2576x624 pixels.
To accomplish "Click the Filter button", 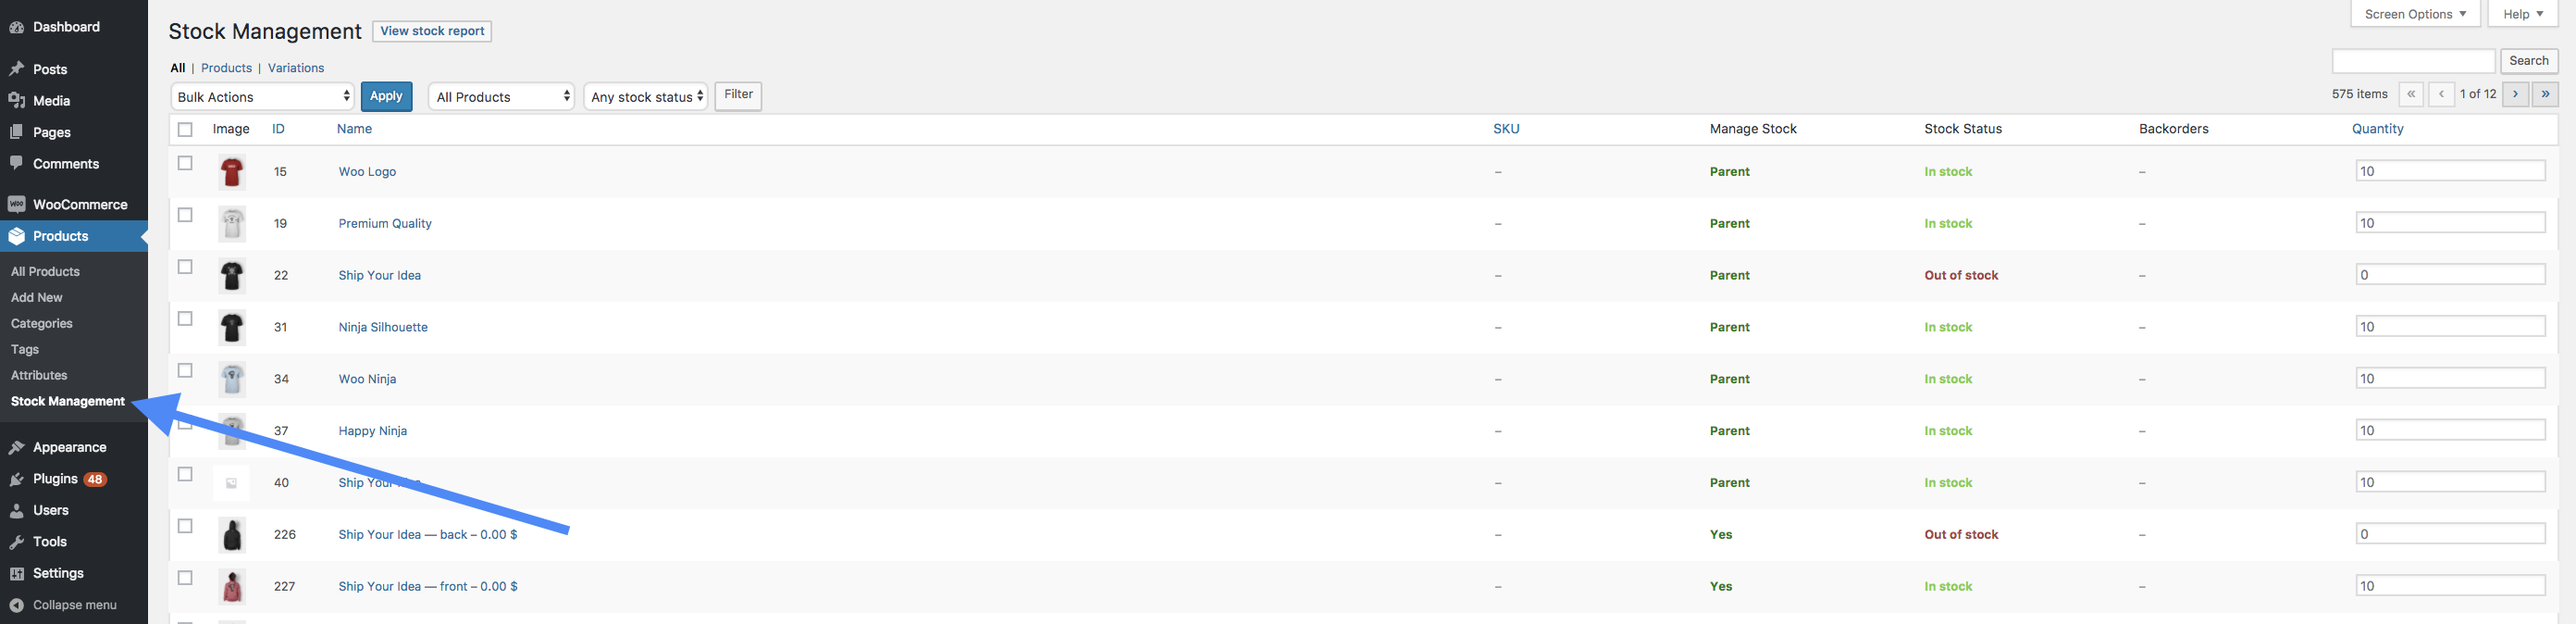I will [738, 95].
